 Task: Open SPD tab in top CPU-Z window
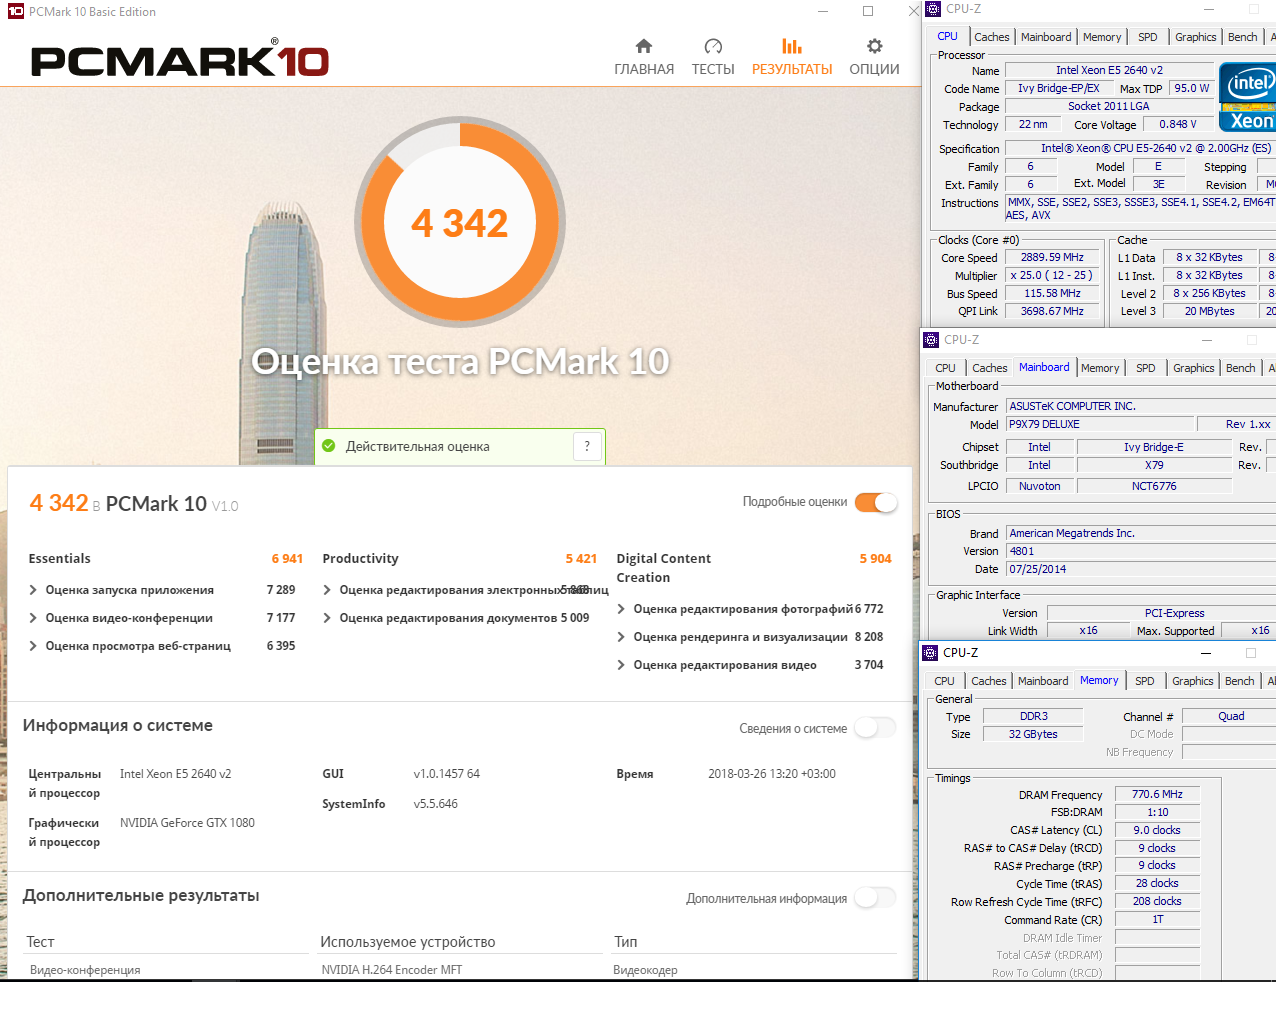[1147, 37]
